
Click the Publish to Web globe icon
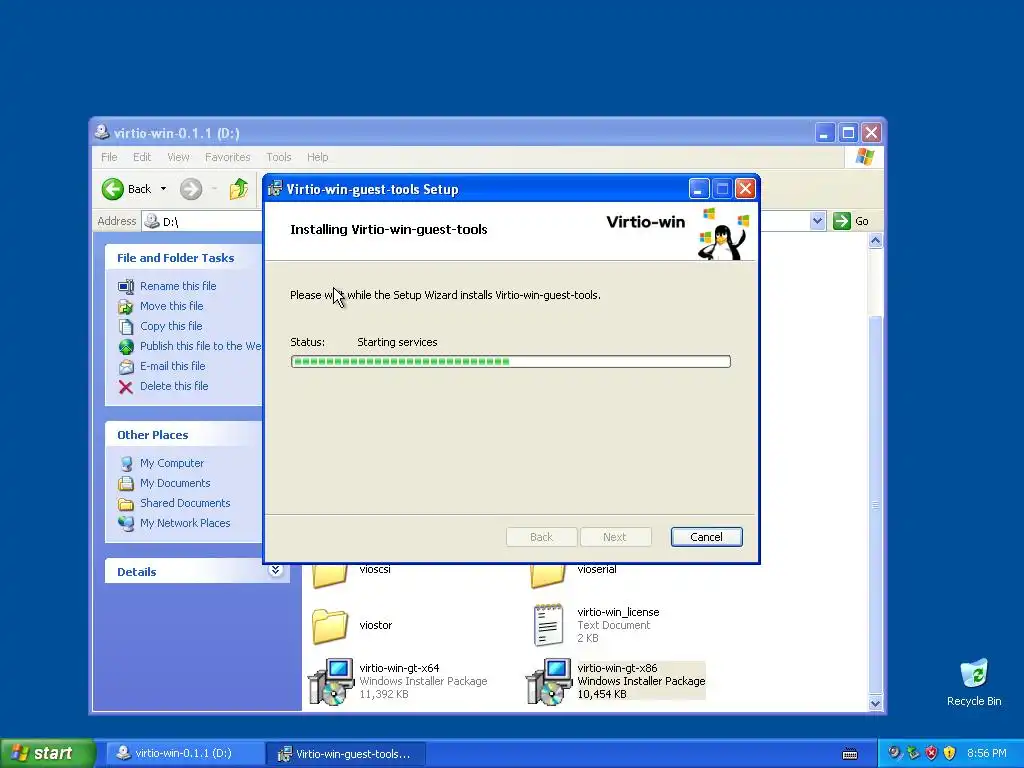coord(126,347)
